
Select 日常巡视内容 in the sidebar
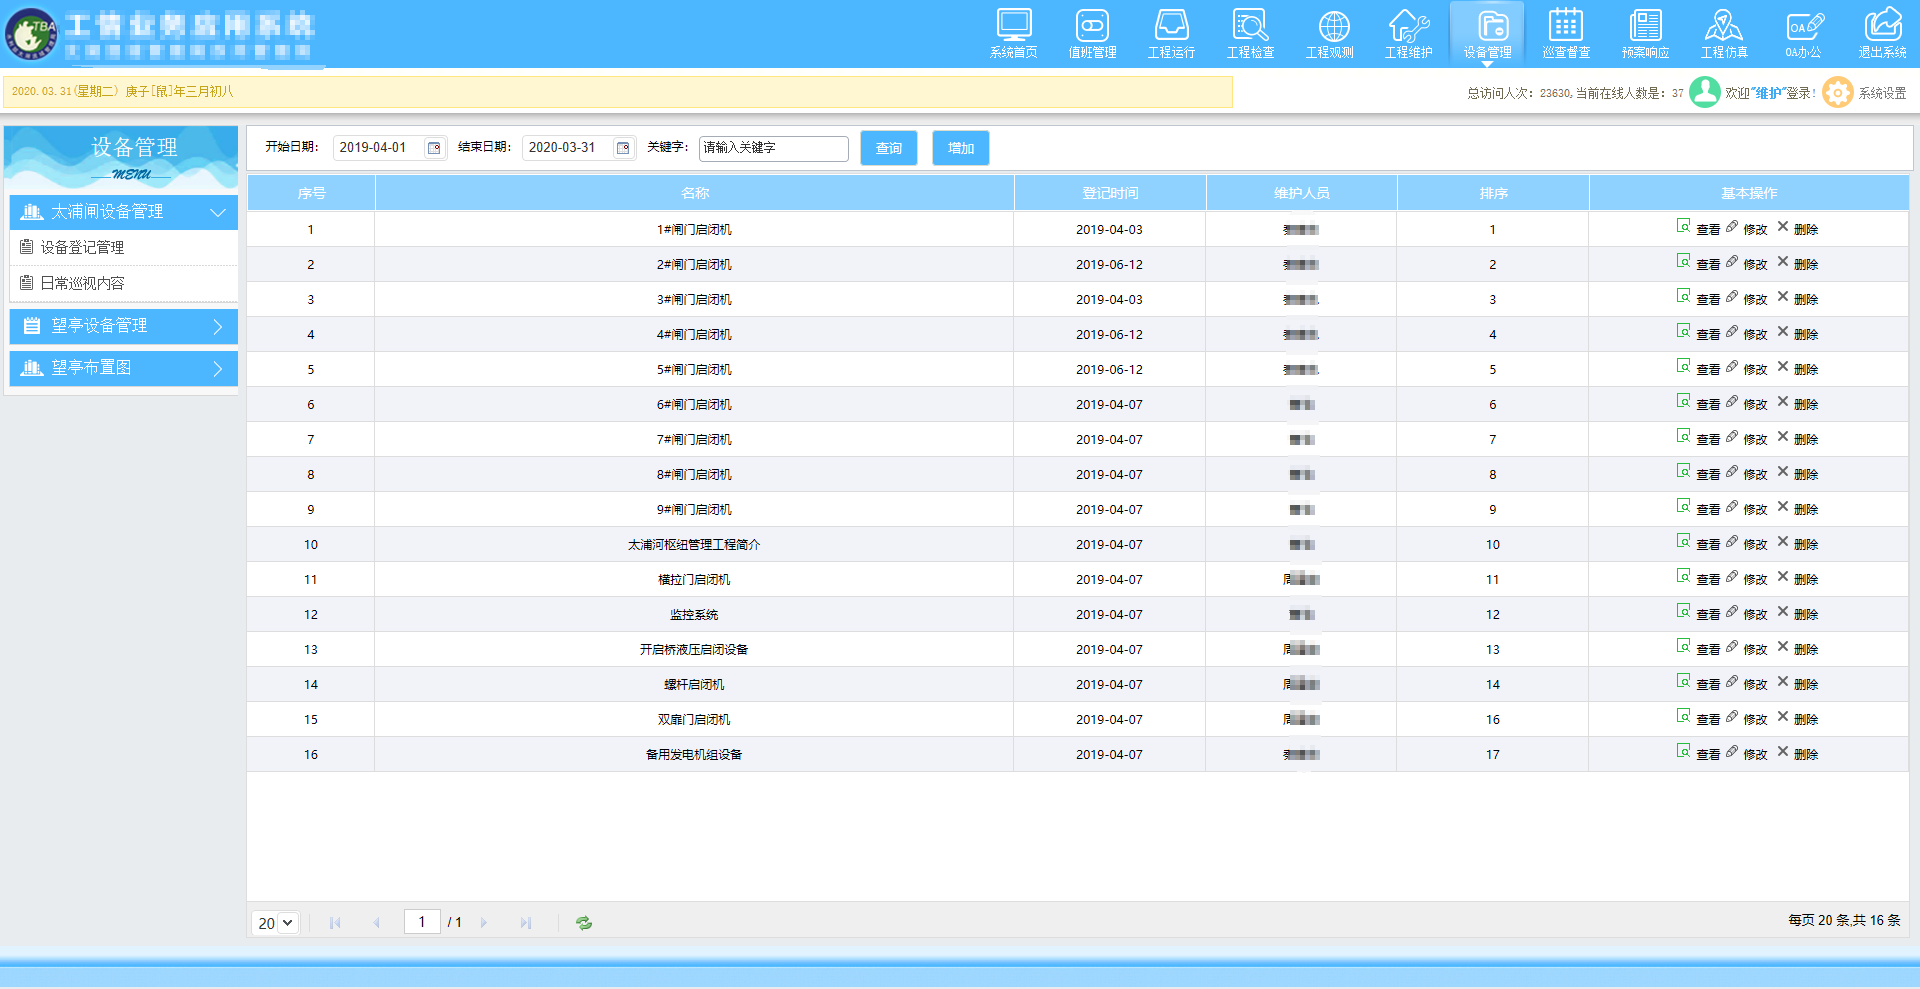(82, 283)
